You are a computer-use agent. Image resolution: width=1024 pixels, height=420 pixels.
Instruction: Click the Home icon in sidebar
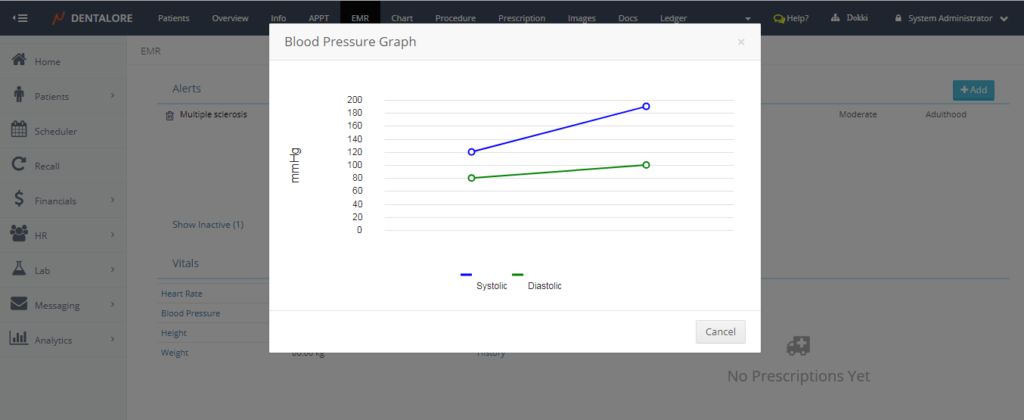pyautogui.click(x=18, y=61)
